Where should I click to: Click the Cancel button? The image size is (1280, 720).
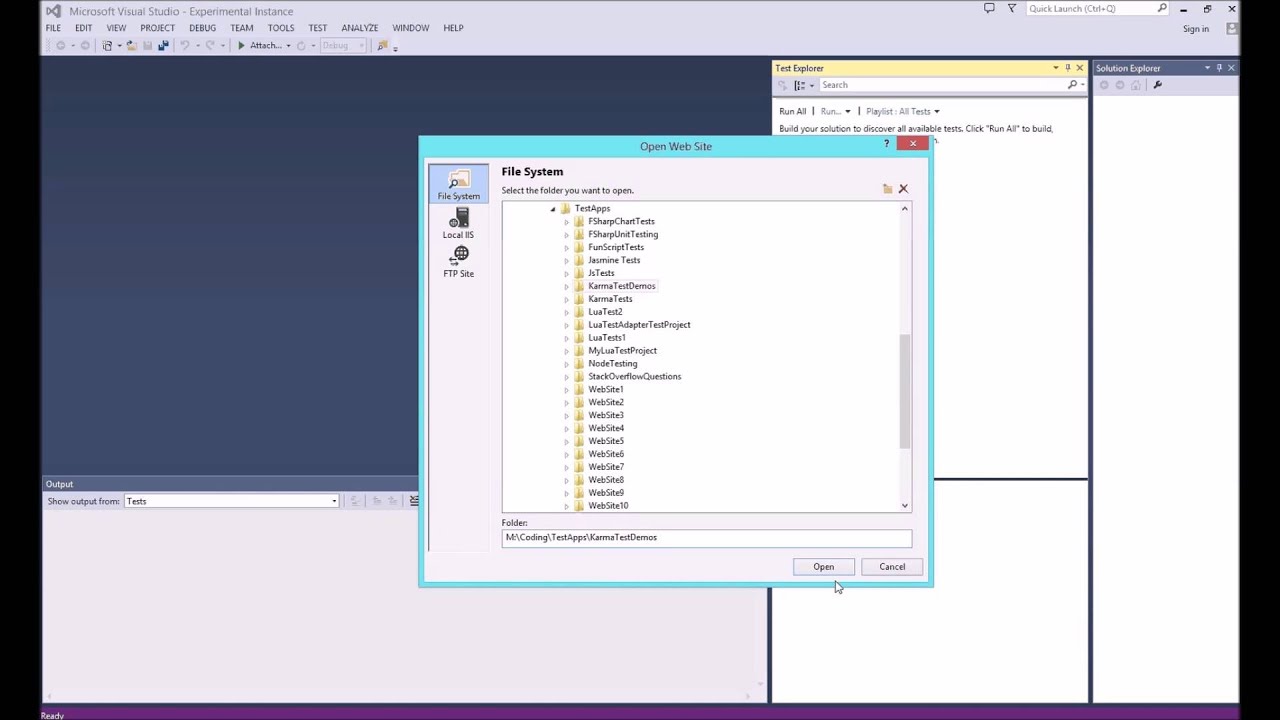coord(892,567)
